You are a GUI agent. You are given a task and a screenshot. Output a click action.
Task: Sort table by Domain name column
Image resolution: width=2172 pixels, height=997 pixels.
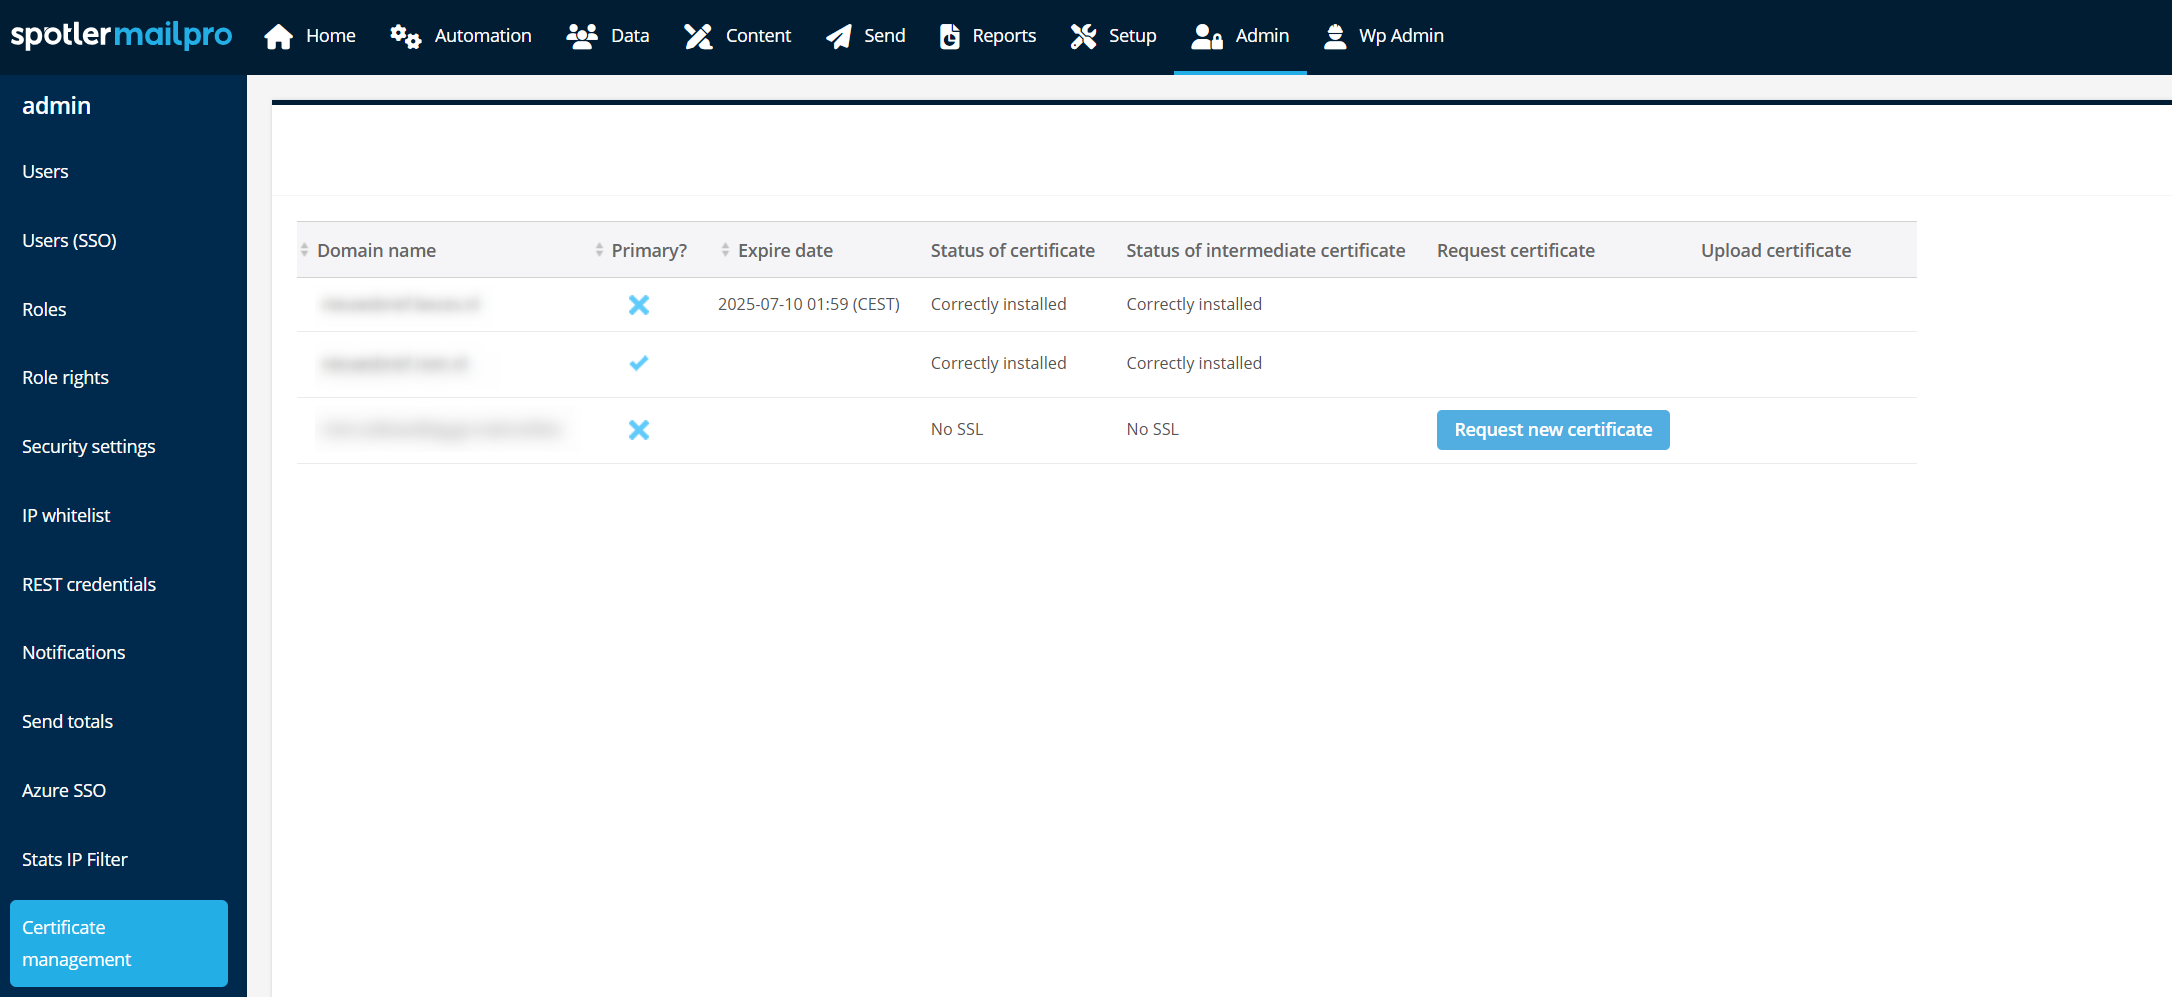pyautogui.click(x=376, y=250)
